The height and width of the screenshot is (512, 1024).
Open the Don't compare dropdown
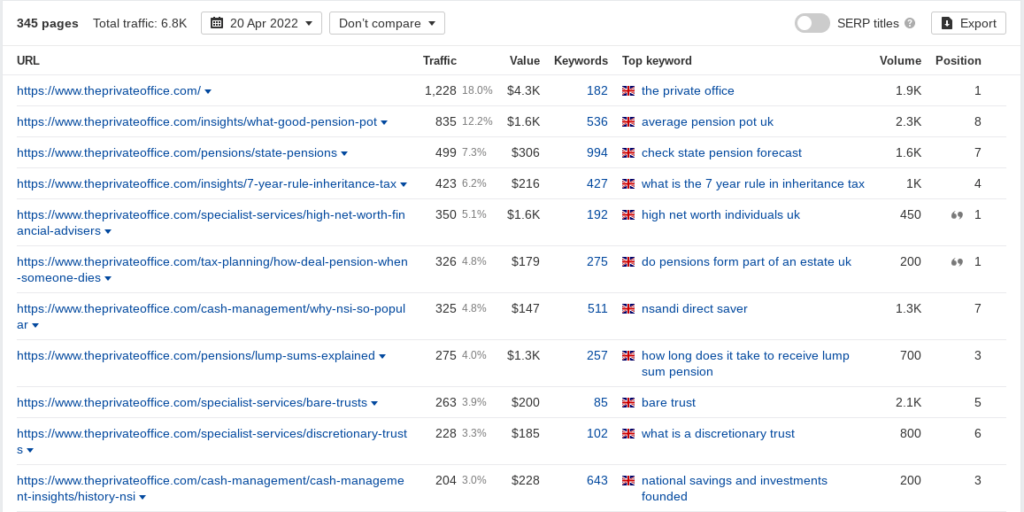coord(387,24)
